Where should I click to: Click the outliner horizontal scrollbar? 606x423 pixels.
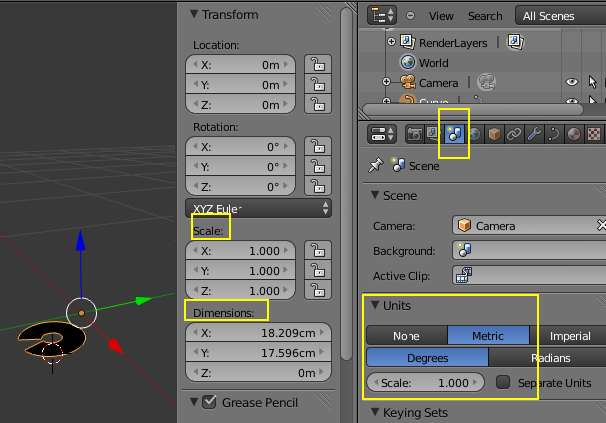point(472,109)
